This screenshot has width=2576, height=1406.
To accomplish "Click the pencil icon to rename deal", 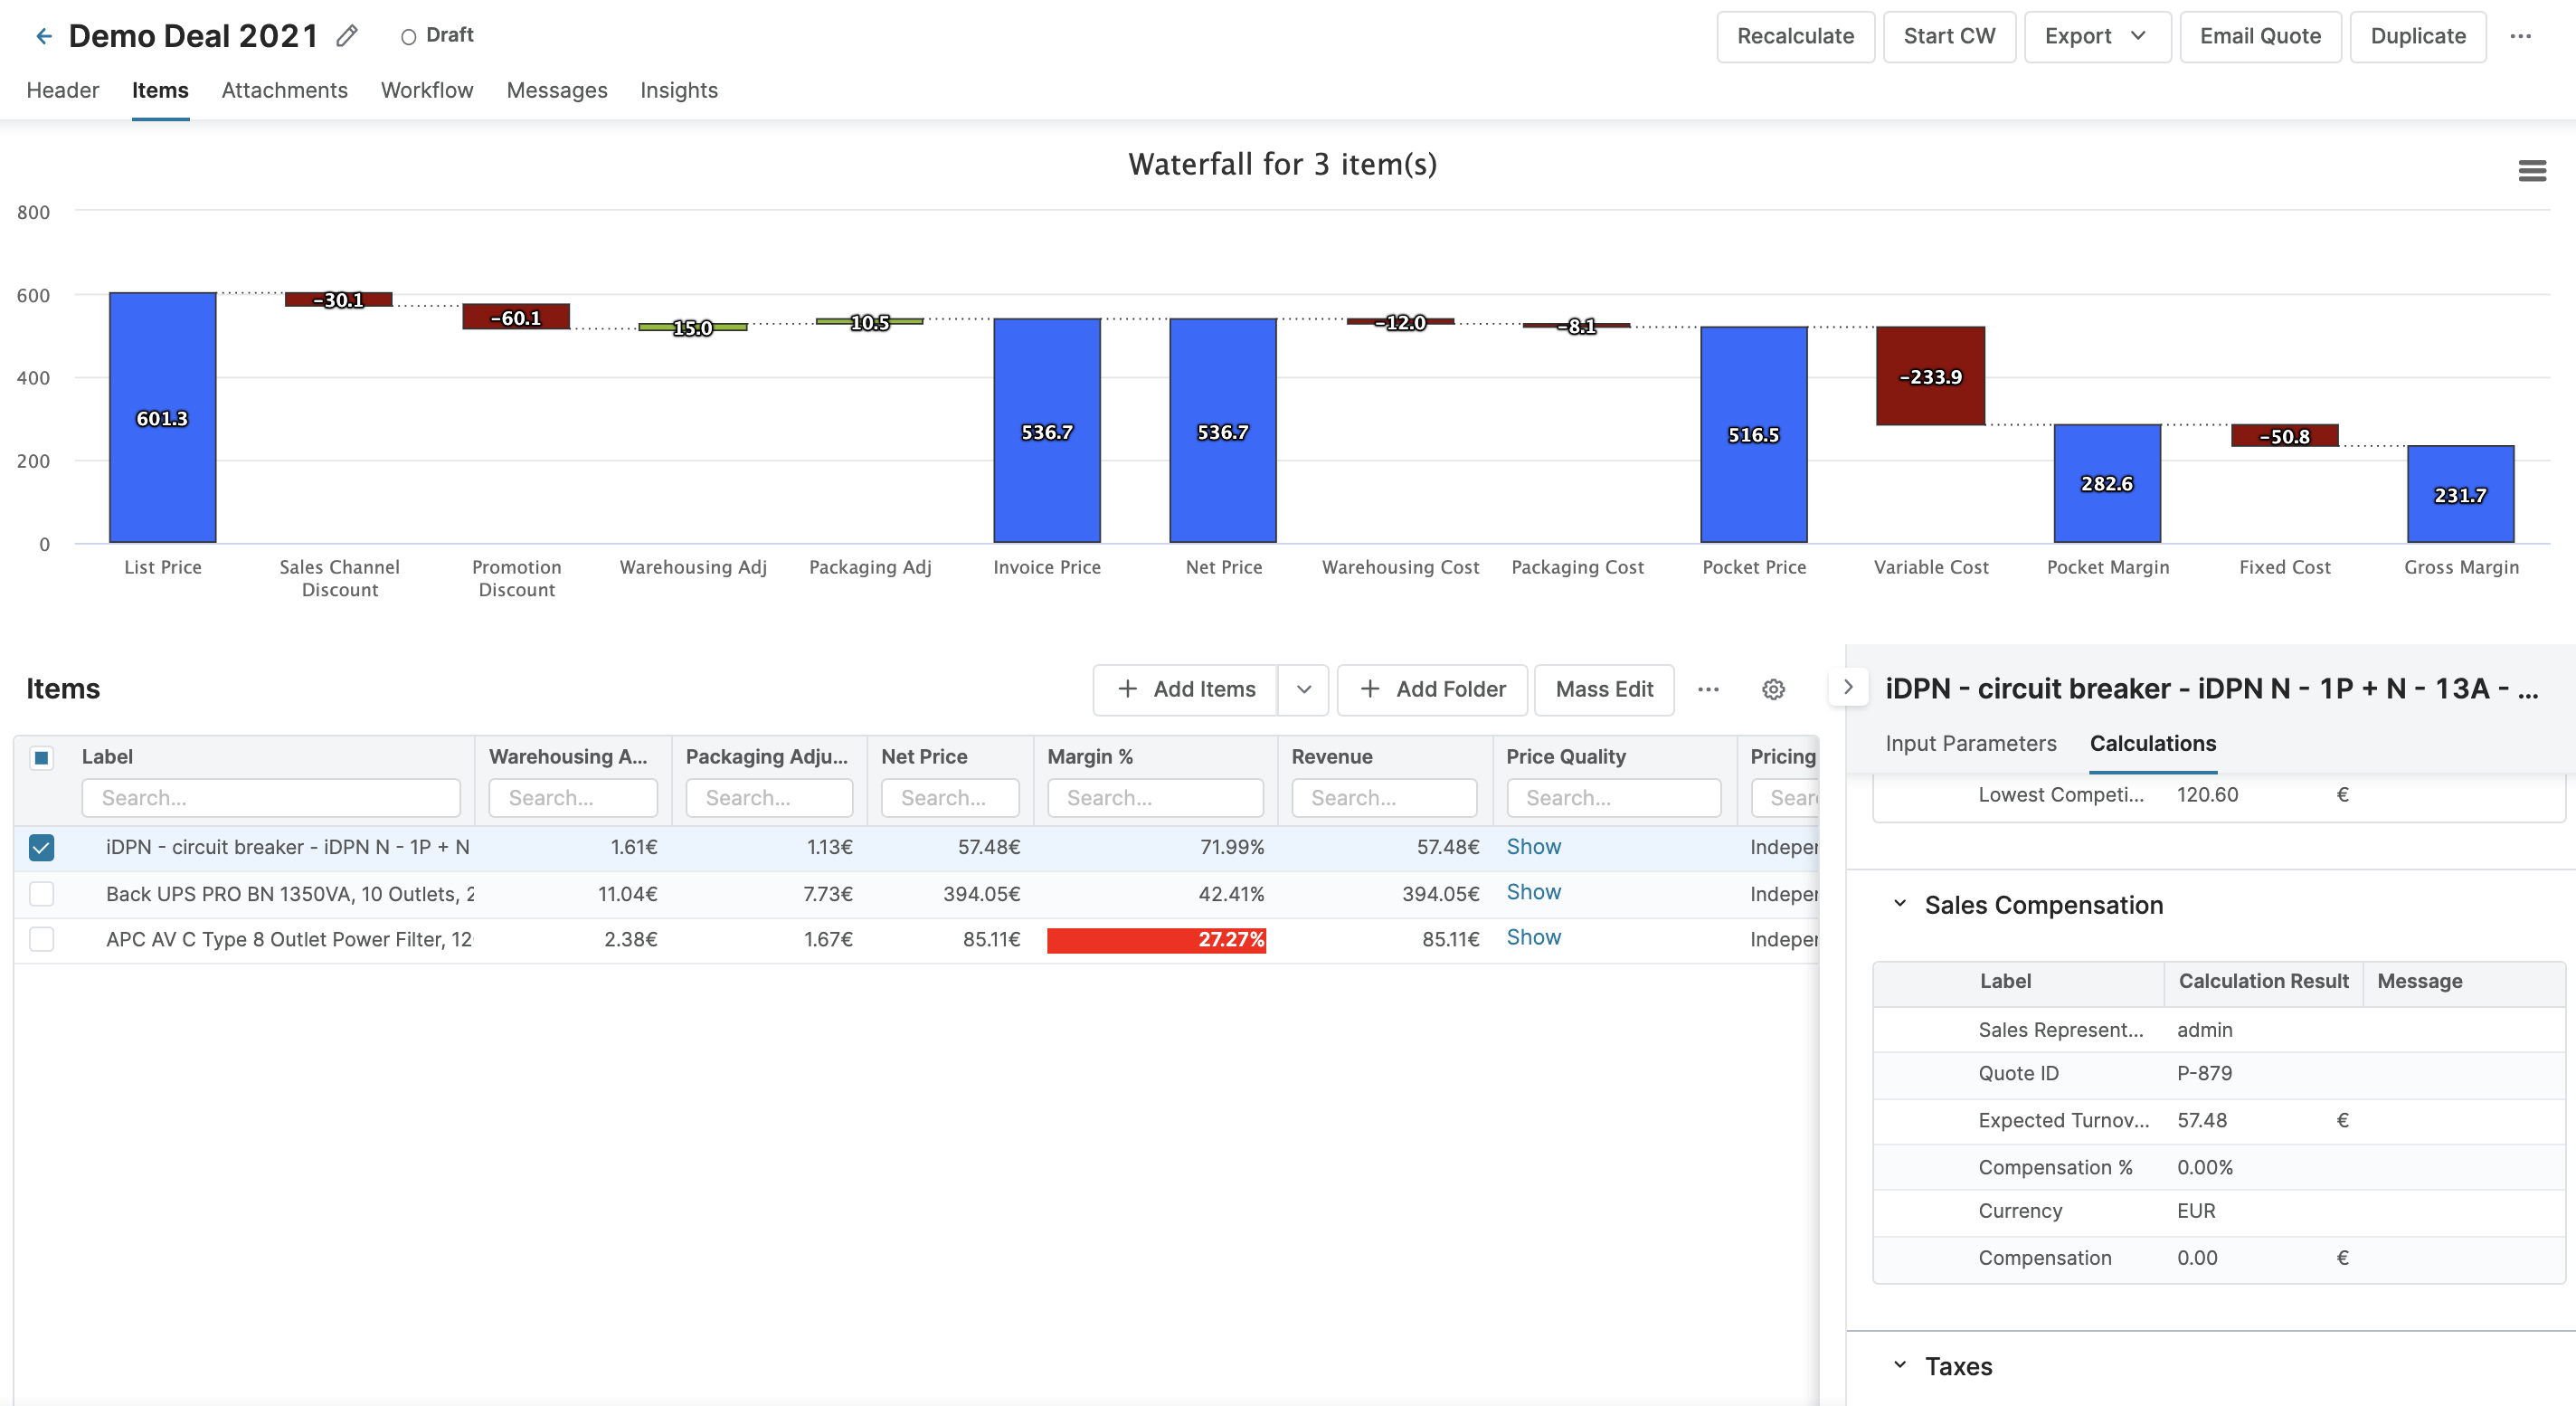I will tap(347, 36).
